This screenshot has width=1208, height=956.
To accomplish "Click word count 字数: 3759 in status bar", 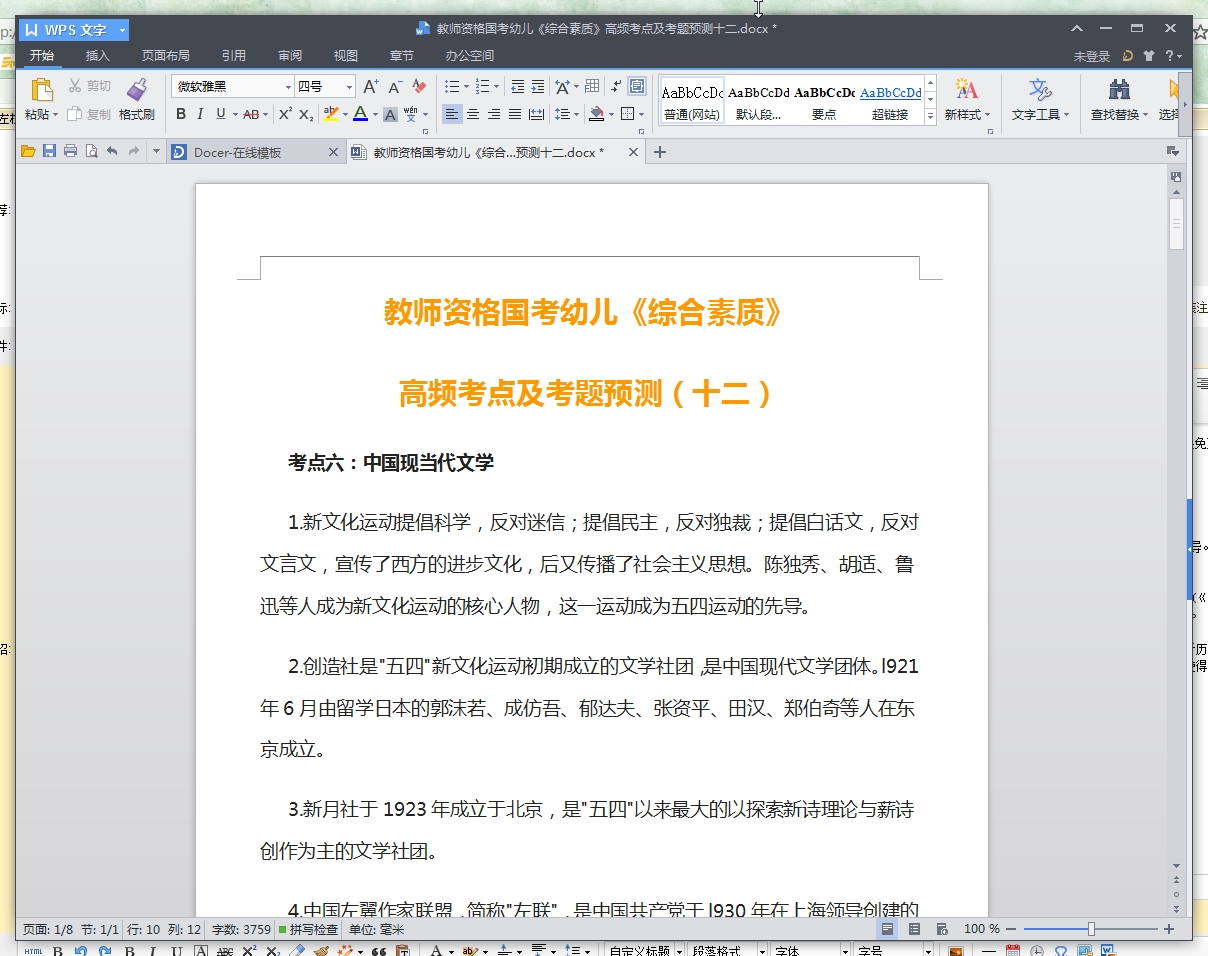I will coord(241,929).
